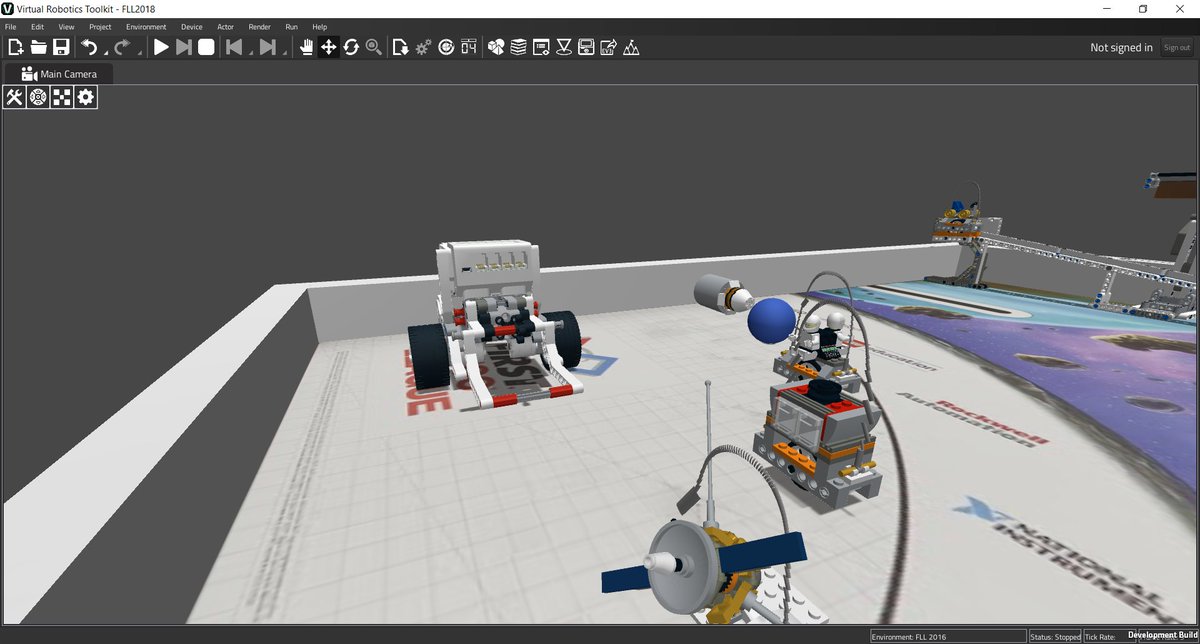Select the Move tool in the toolbar
Viewport: 1200px width, 644px height.
330,47
